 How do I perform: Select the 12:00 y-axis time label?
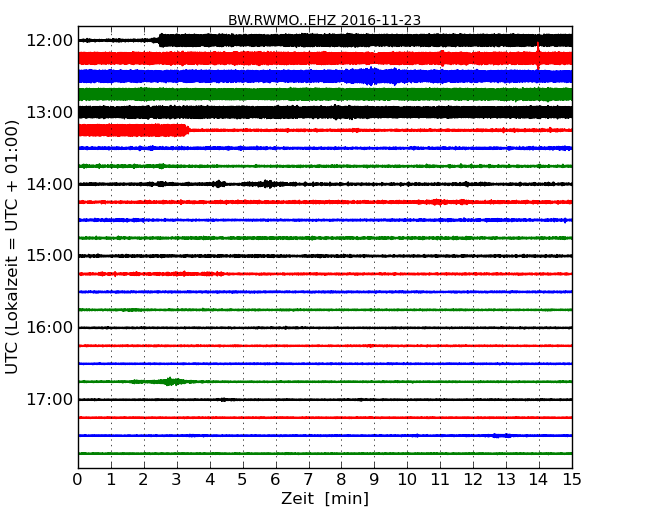tap(49, 41)
